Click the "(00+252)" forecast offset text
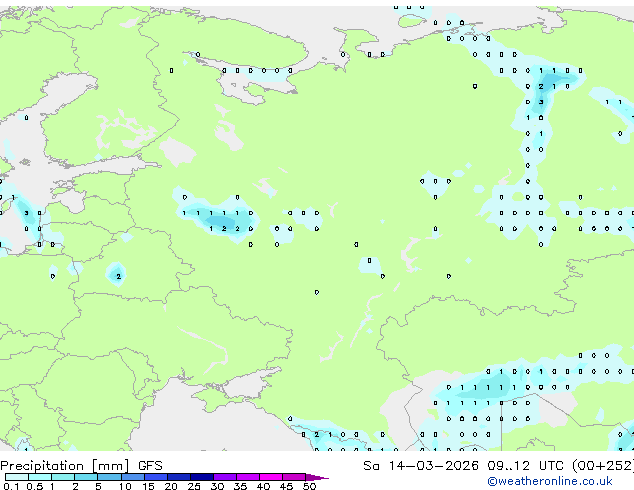The width and height of the screenshot is (634, 490). [x=603, y=466]
